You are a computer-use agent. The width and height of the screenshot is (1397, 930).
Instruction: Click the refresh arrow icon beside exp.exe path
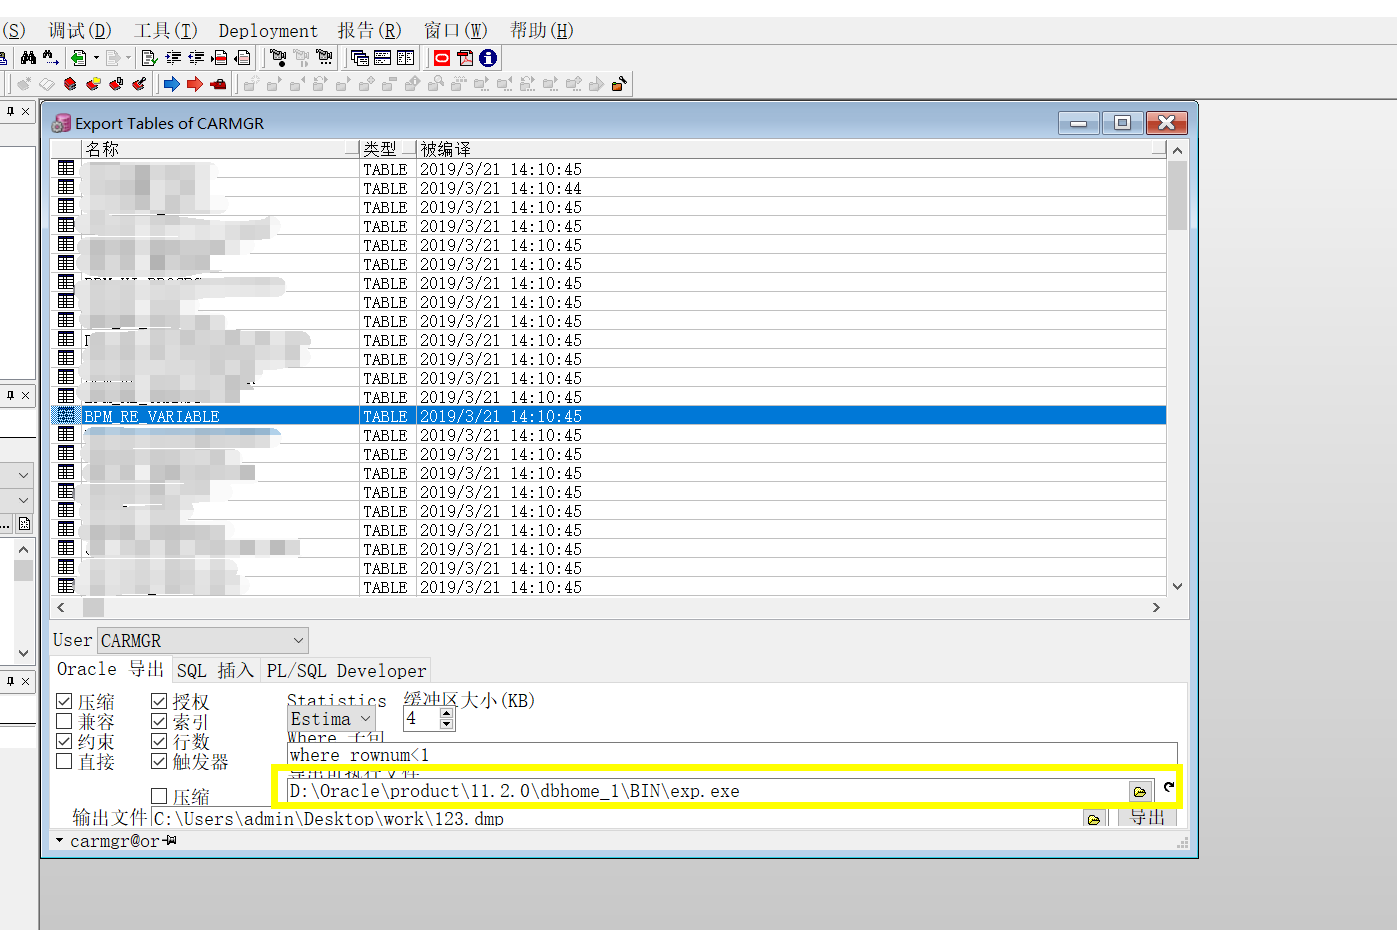pos(1168,787)
